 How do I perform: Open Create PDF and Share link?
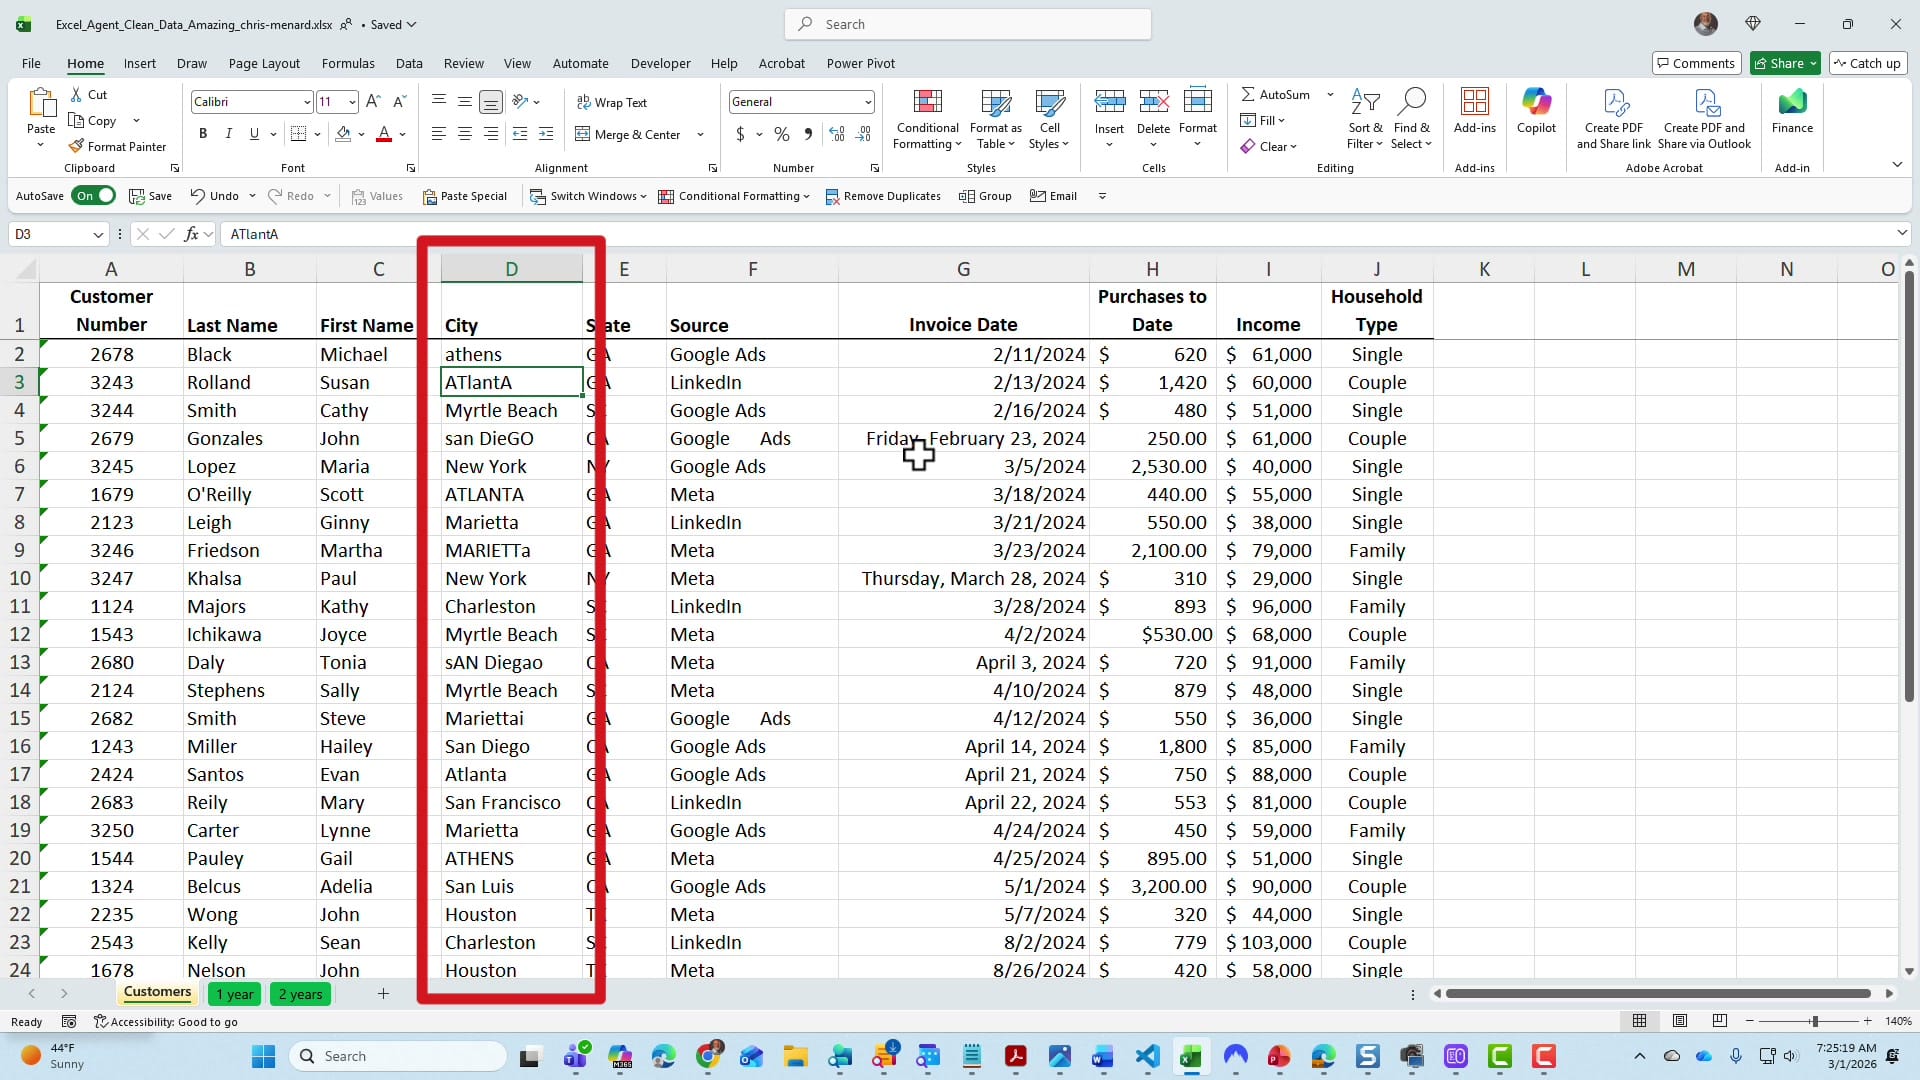pyautogui.click(x=1614, y=115)
